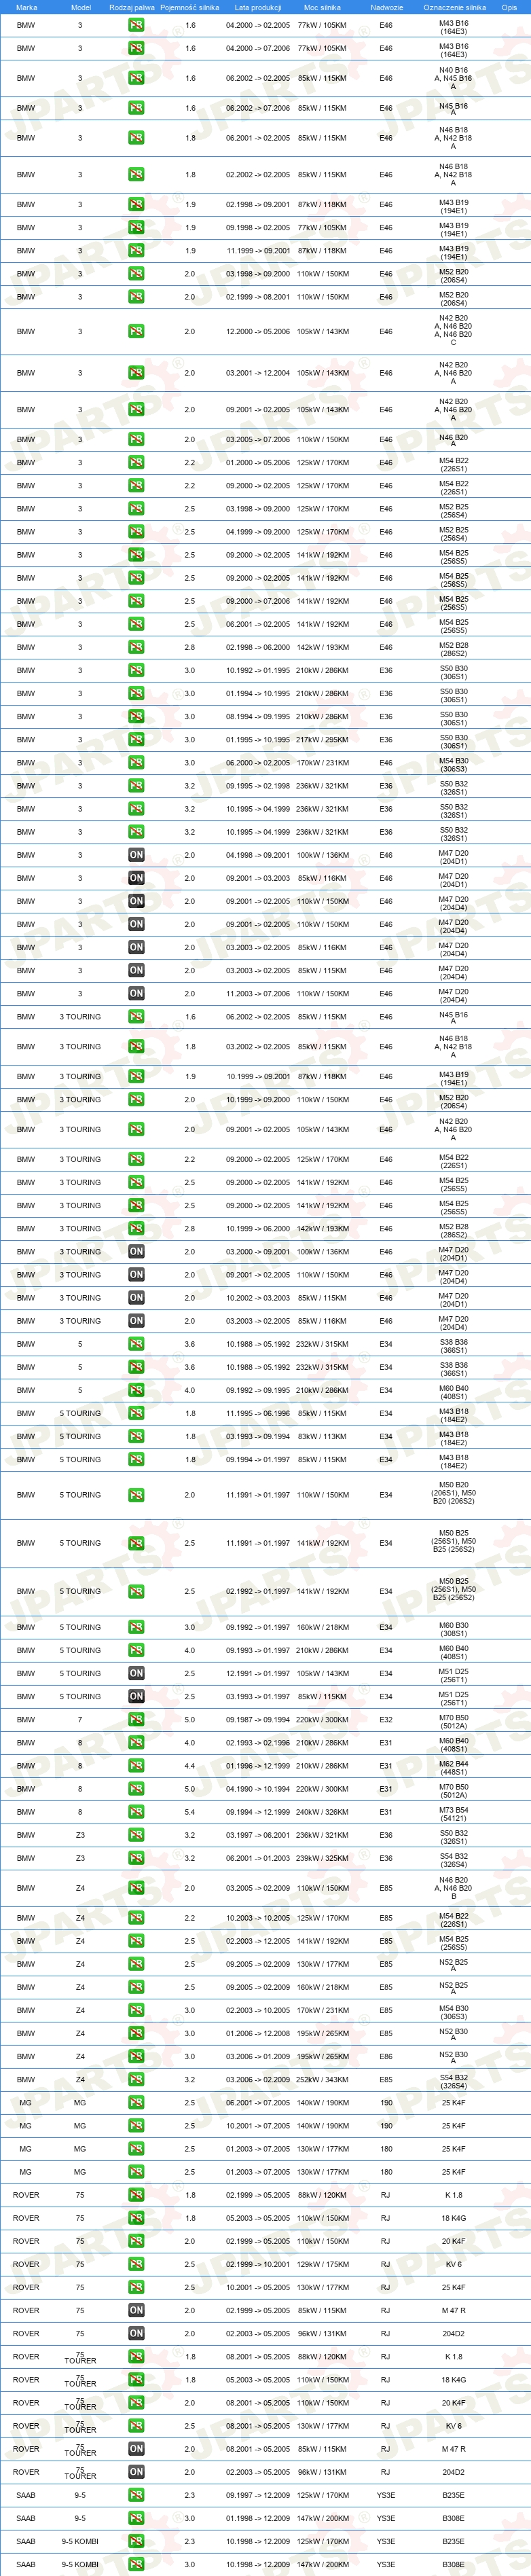Click PB fuel icon for BMW 3 04.2000 -> 07.2006
This screenshot has width=531, height=2576.
pyautogui.click(x=136, y=48)
